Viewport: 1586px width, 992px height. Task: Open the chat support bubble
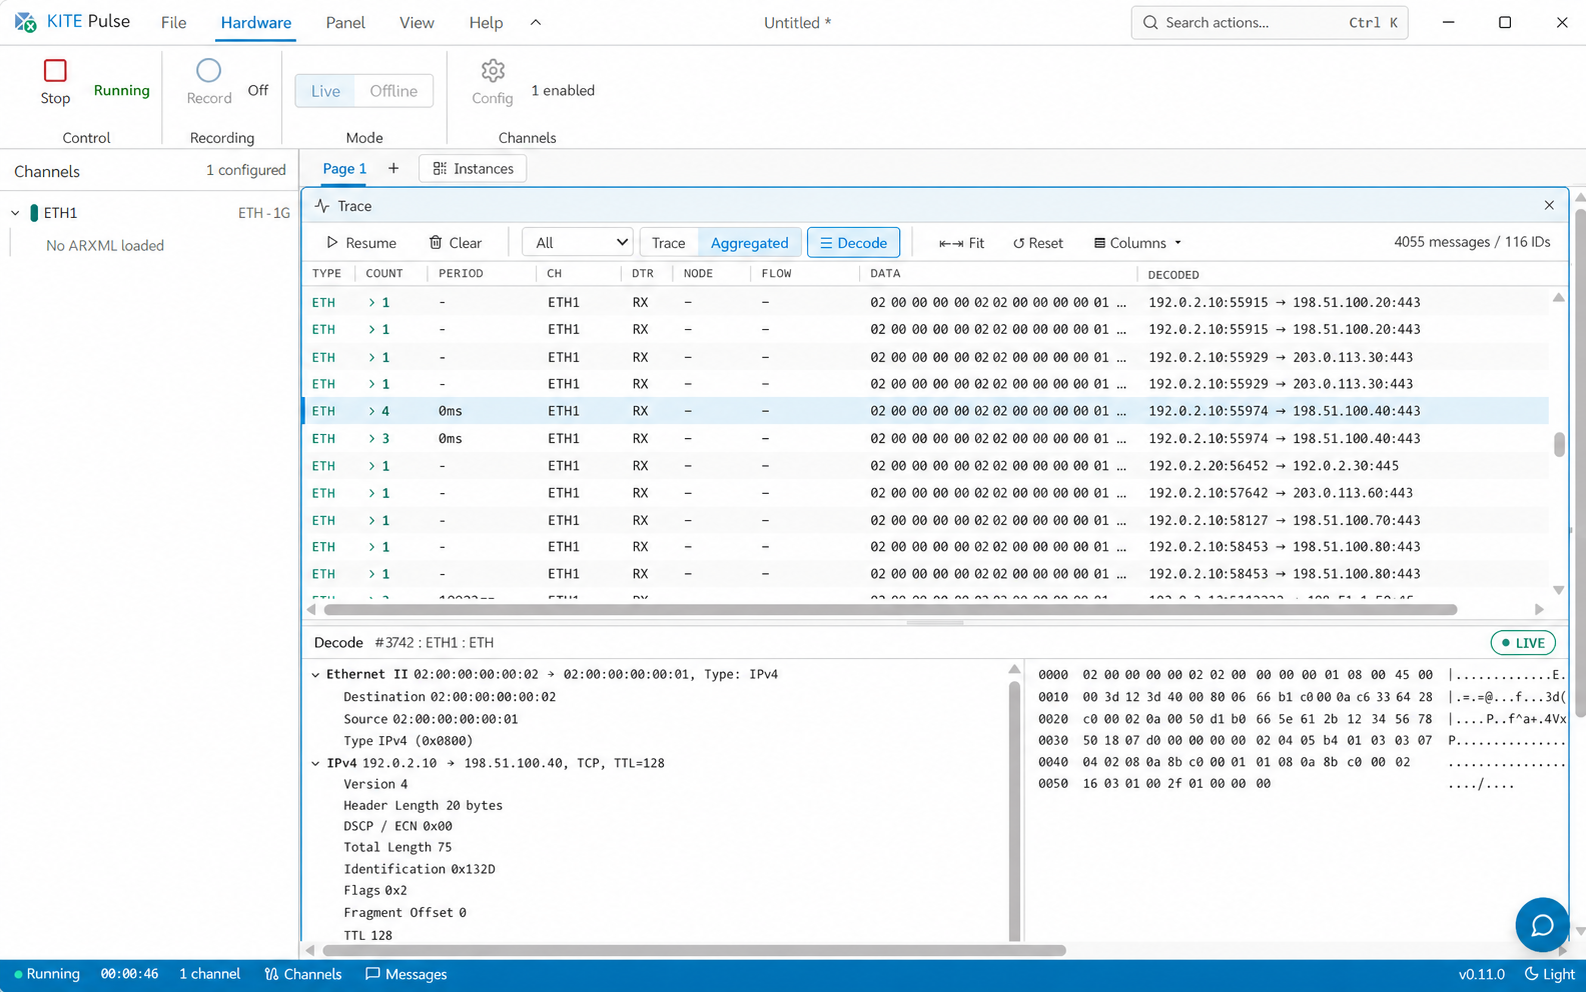[1542, 925]
